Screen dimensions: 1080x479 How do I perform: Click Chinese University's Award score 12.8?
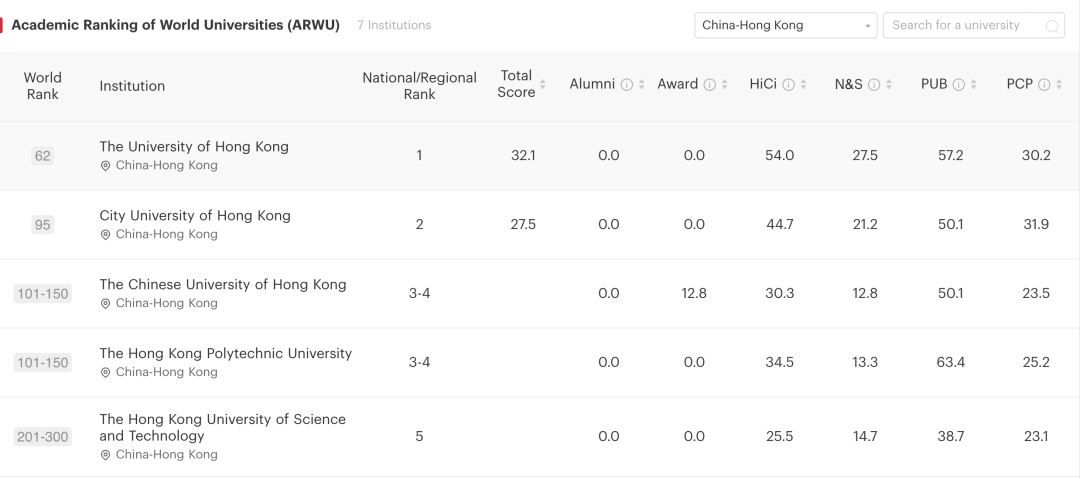click(x=694, y=294)
